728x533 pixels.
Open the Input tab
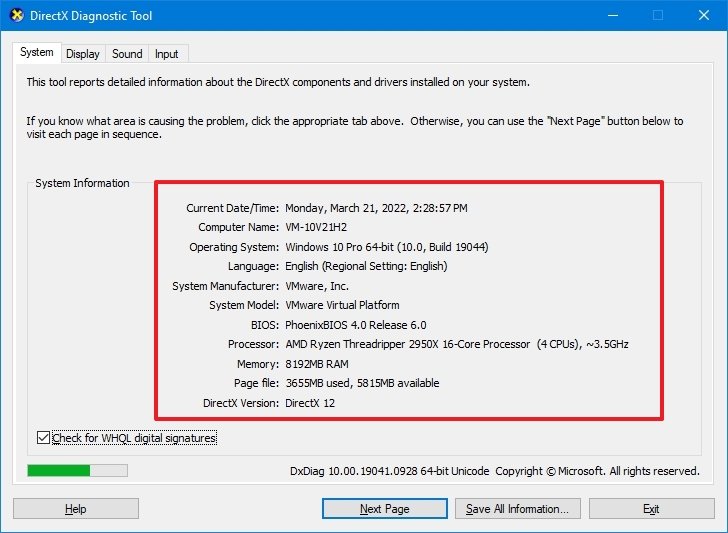coord(167,54)
